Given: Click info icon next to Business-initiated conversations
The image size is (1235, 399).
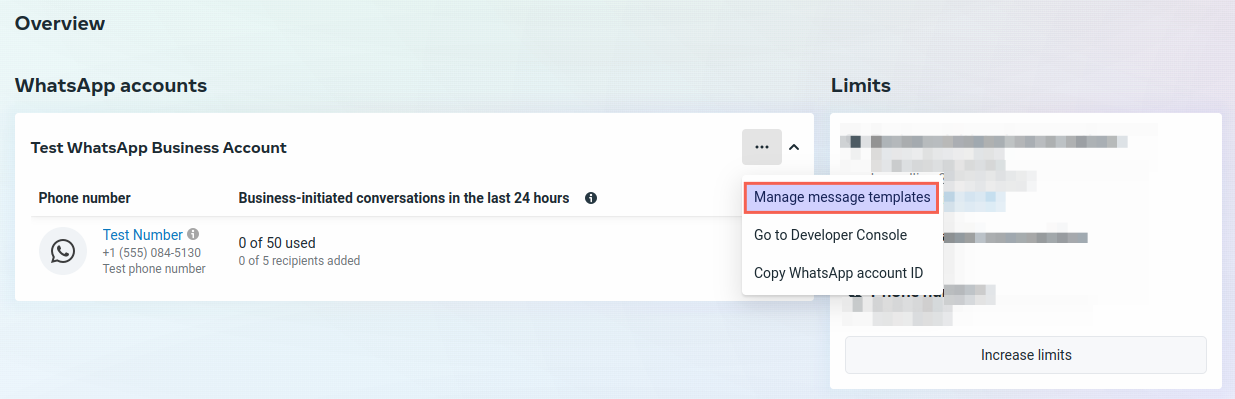Looking at the screenshot, I should (591, 198).
